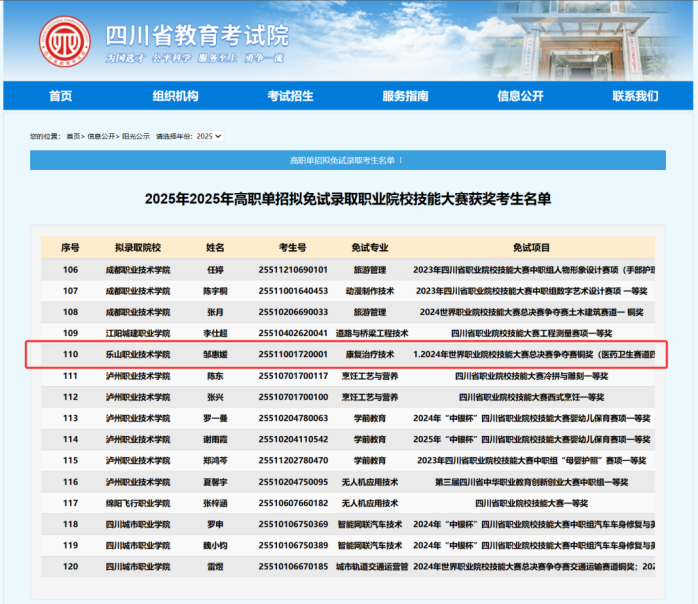
Task: Open the 联系我们 navigation menu
Action: (x=635, y=96)
